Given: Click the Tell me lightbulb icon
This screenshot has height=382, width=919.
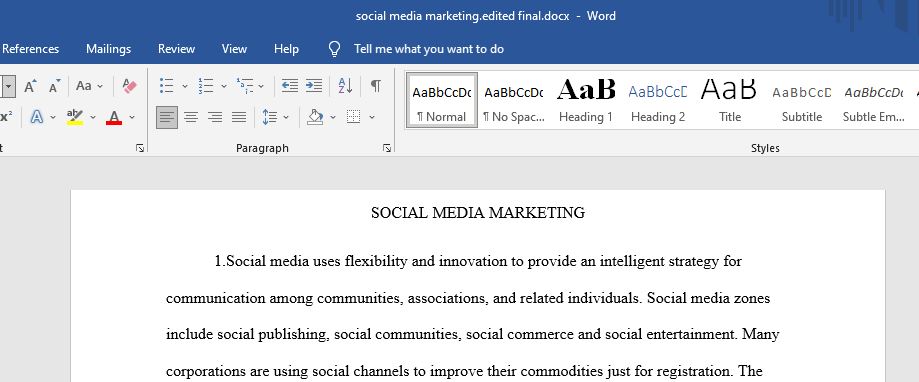Looking at the screenshot, I should tap(334, 49).
